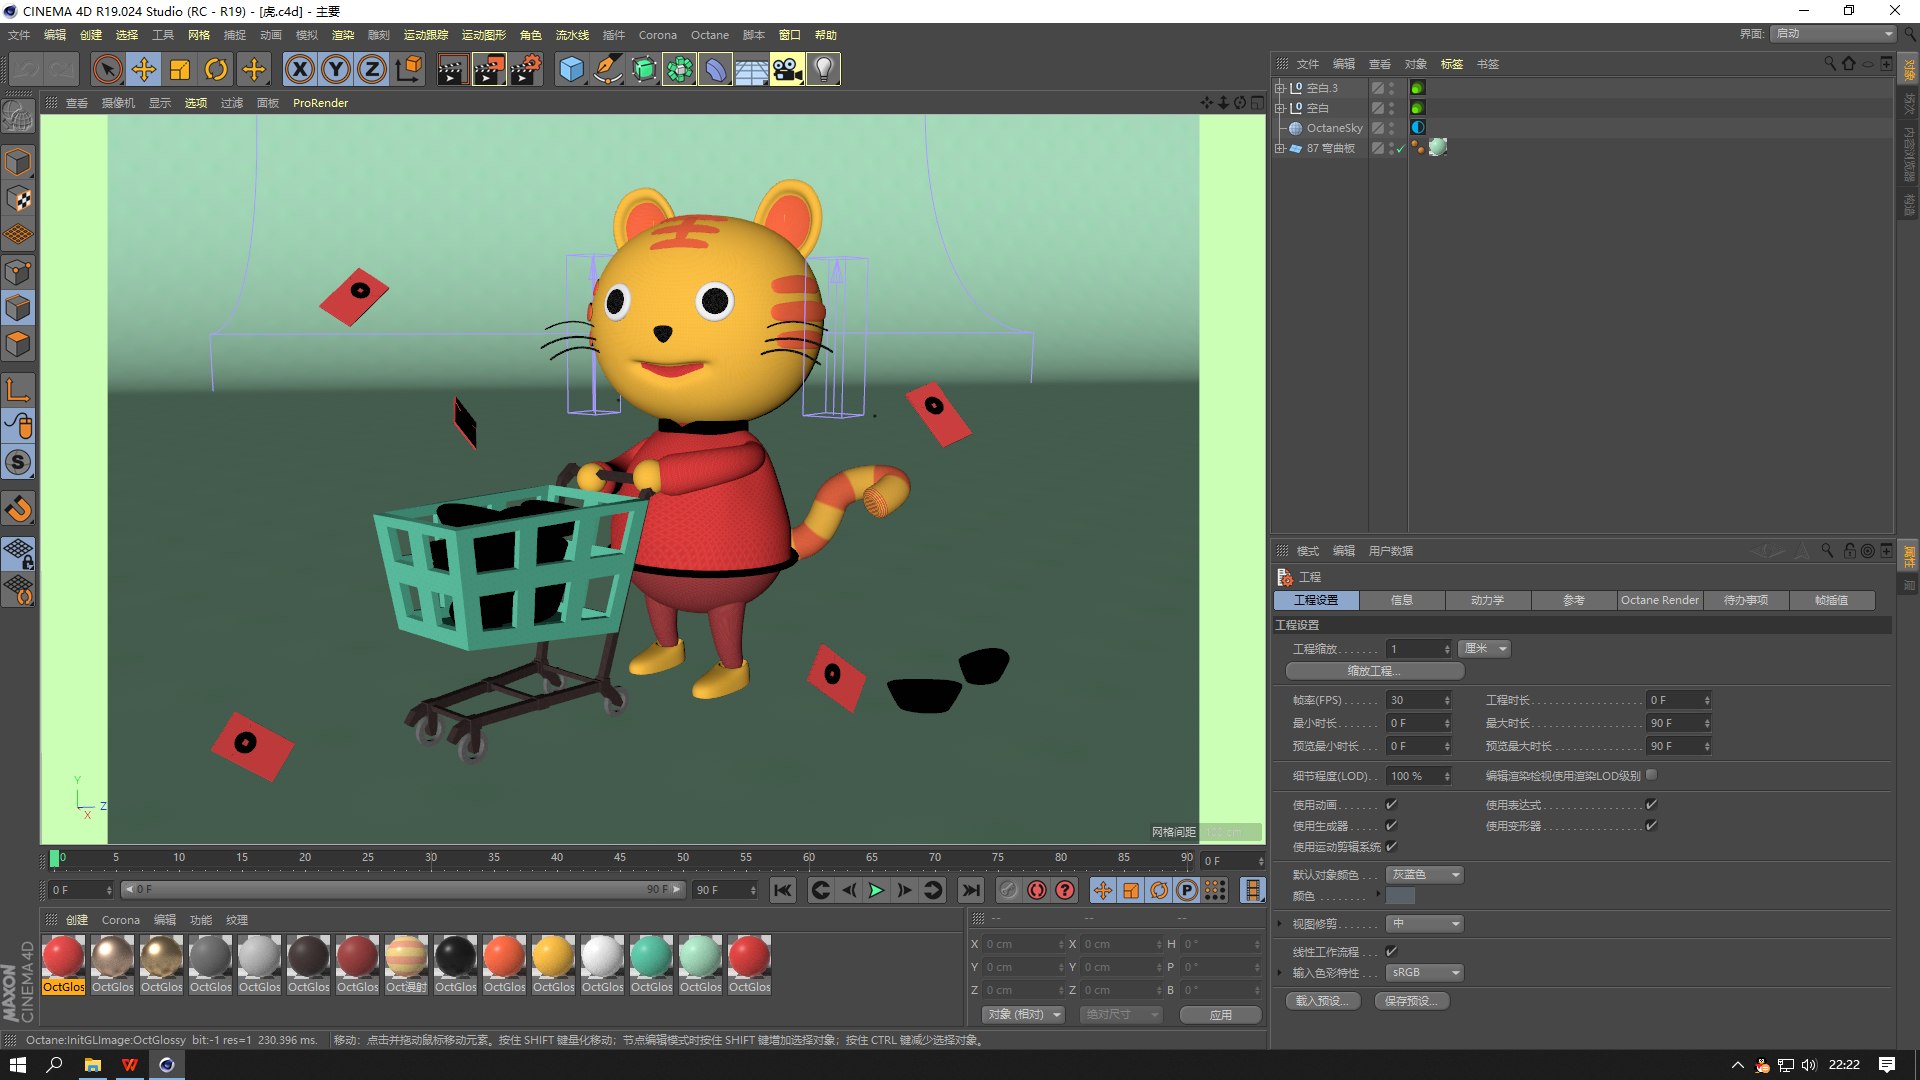Image resolution: width=1920 pixels, height=1080 pixels.
Task: Open the ProRender viewport menu
Action: coord(320,103)
